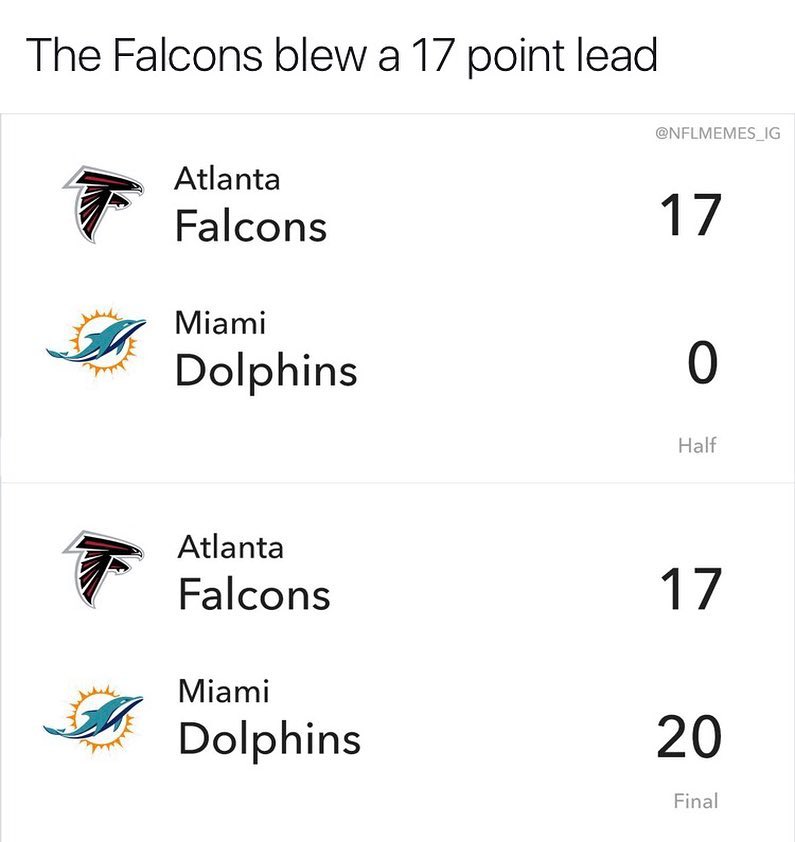The height and width of the screenshot is (842, 795).
Task: Click Atlanta city label in halftime card
Action: pos(227,179)
